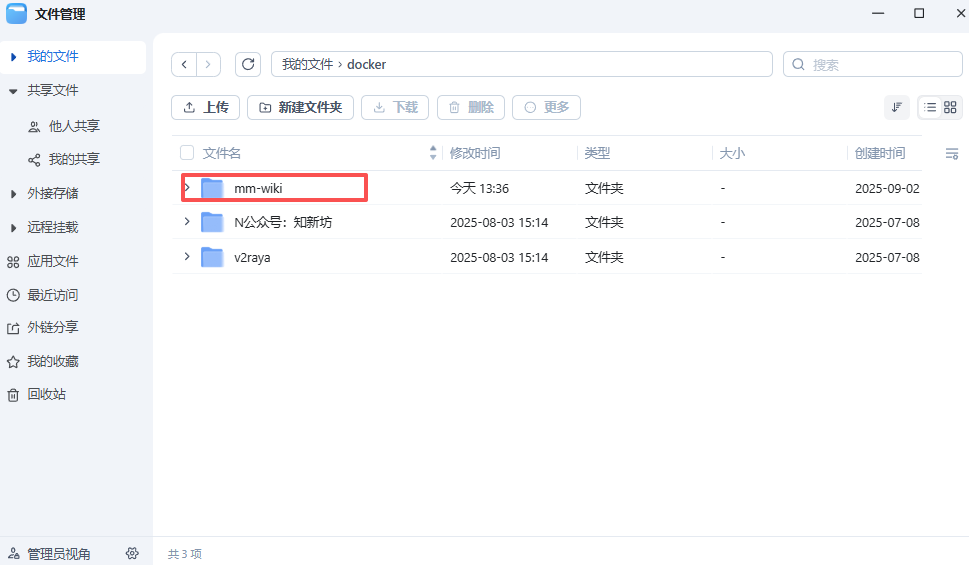Switch to list view
Screen dimensions: 969x565
[x=929, y=108]
